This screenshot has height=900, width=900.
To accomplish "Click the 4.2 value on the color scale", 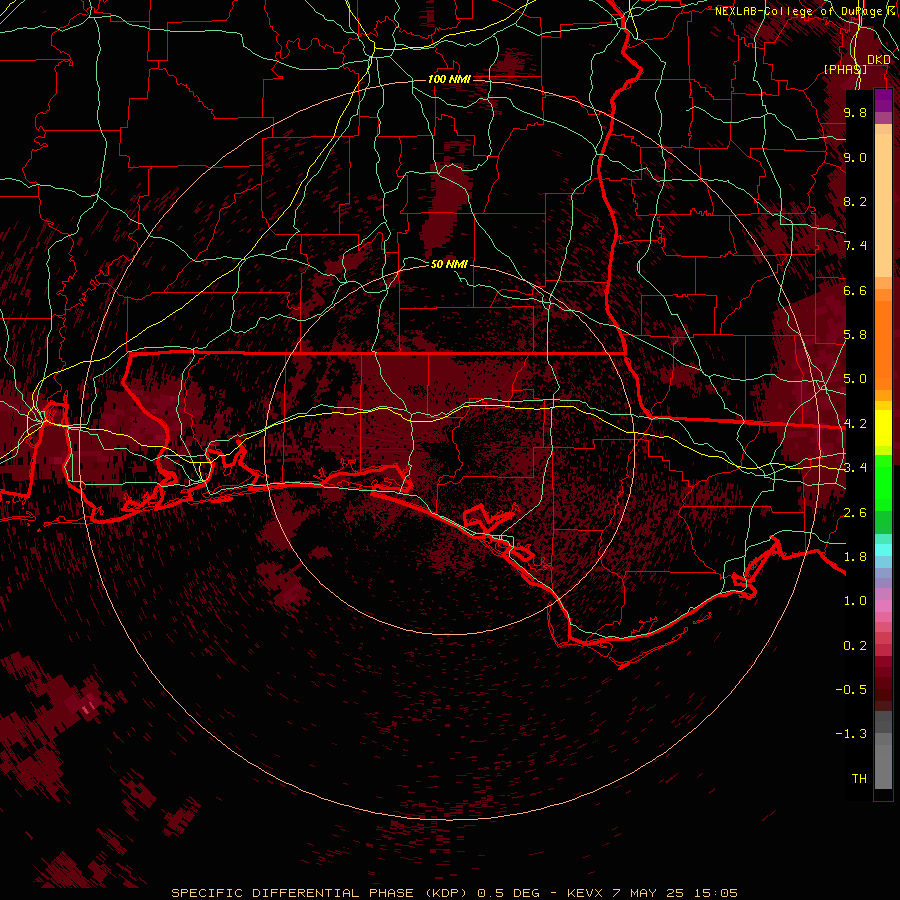I will [855, 424].
